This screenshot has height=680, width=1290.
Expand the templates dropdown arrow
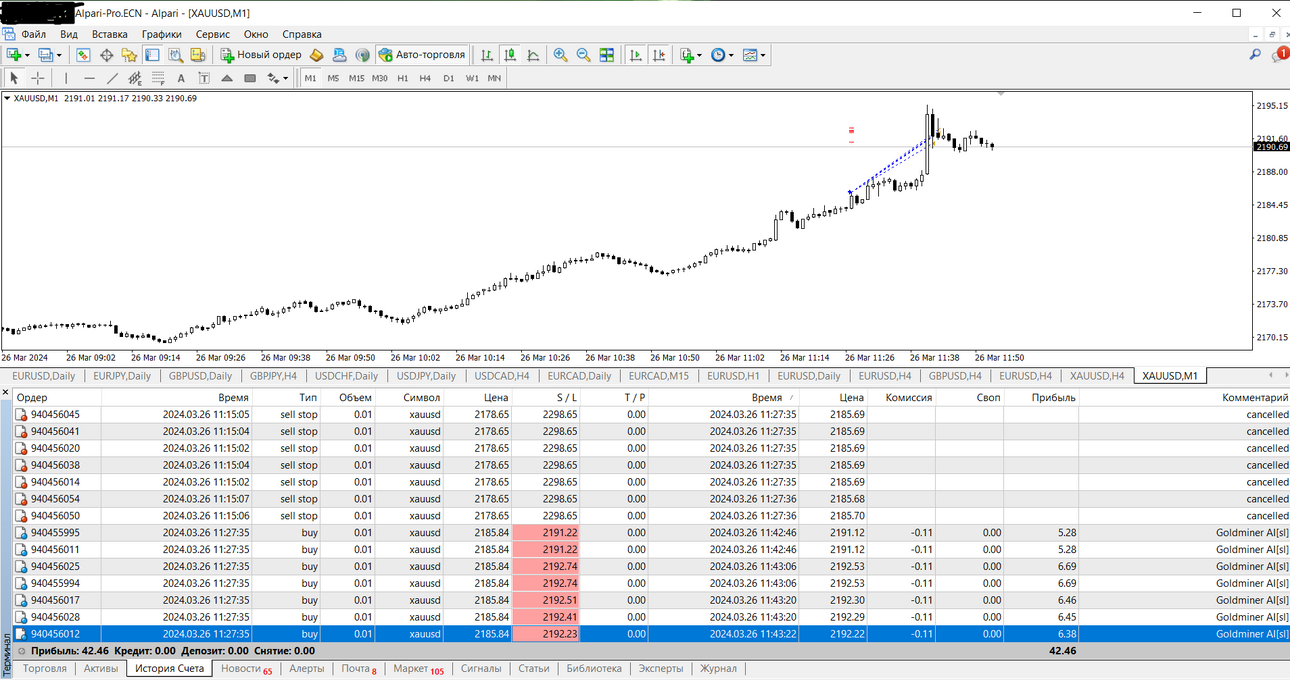pos(764,56)
